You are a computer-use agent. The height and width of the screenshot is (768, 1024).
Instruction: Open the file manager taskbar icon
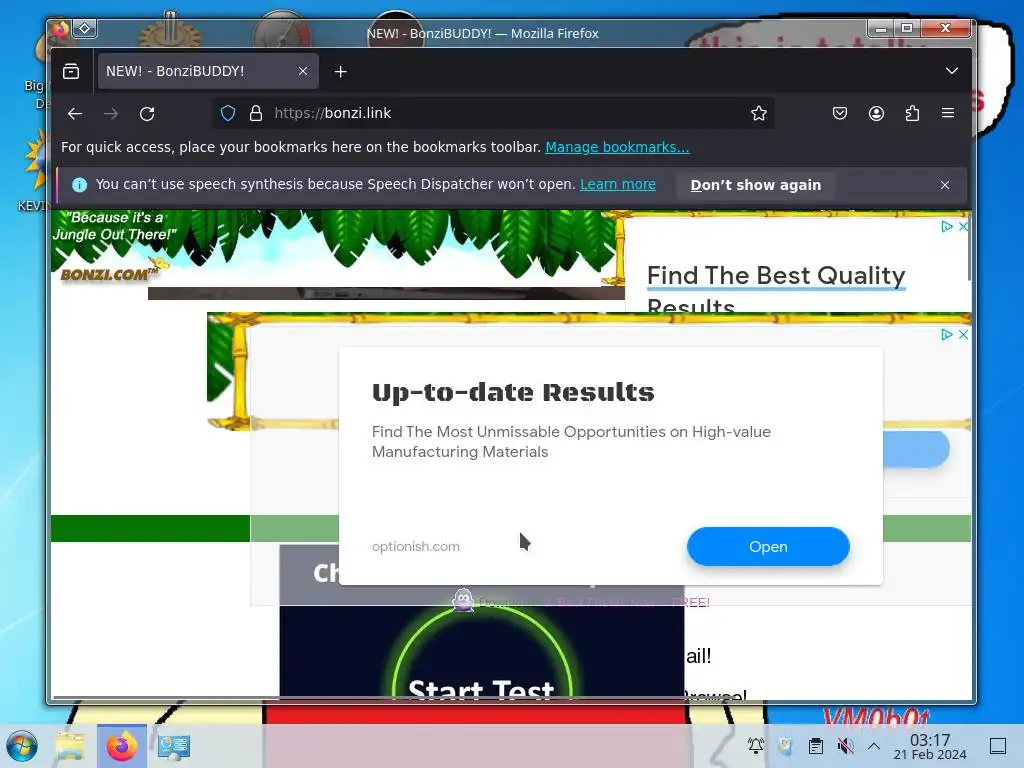click(70, 746)
